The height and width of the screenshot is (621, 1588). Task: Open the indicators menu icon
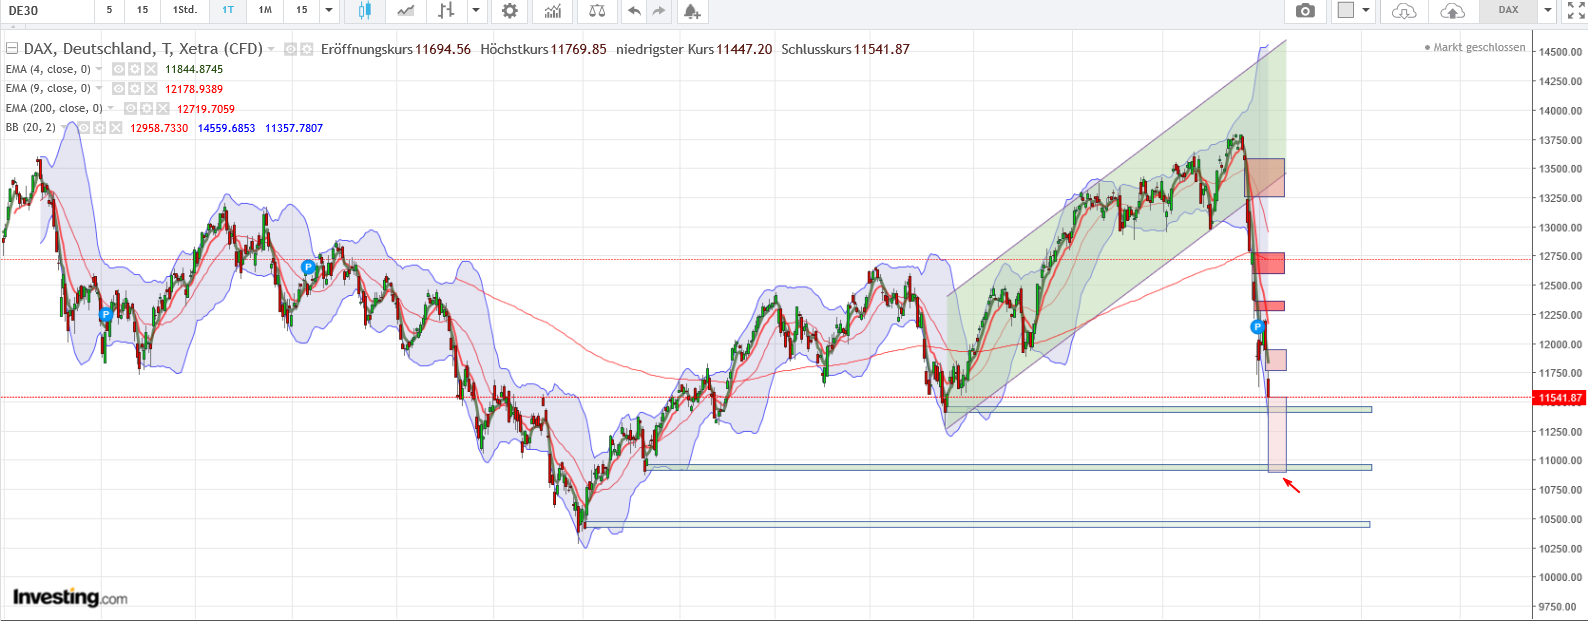[x=553, y=11]
